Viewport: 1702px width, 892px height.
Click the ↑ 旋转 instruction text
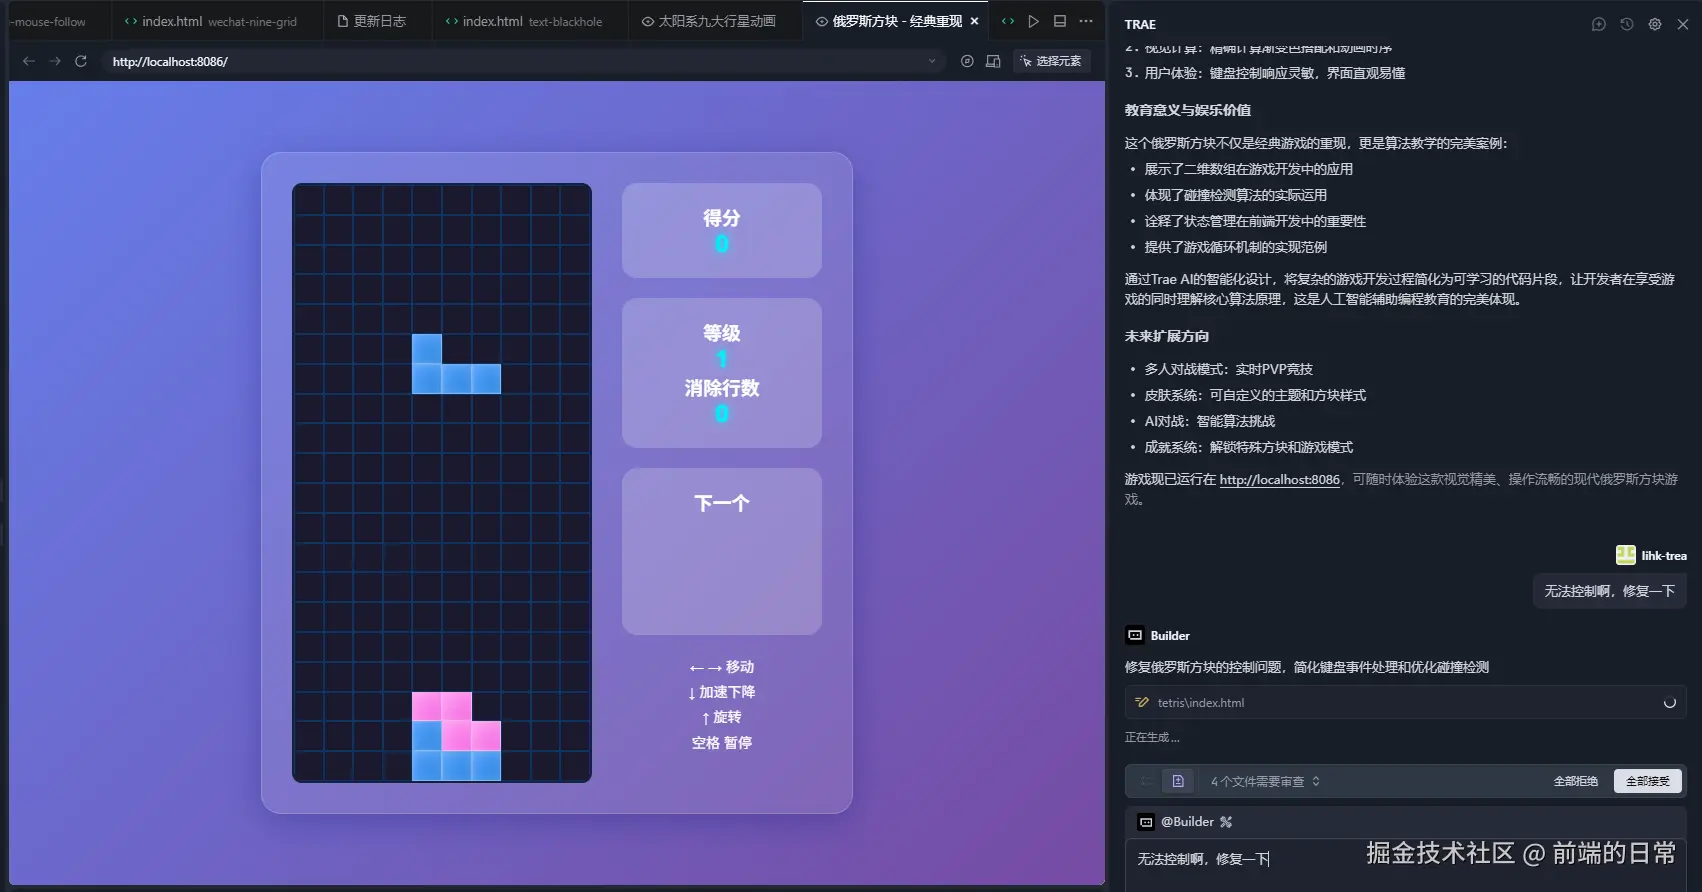tap(722, 717)
